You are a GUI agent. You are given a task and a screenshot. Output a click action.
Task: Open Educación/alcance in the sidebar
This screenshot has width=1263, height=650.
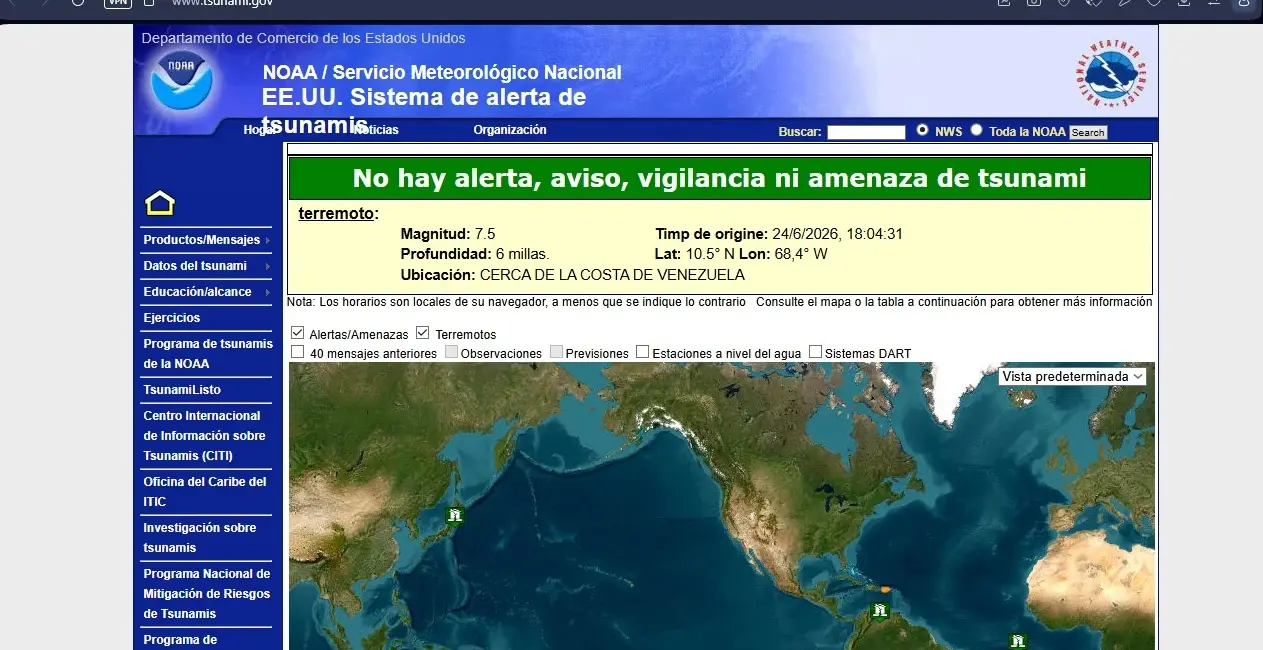(x=197, y=292)
